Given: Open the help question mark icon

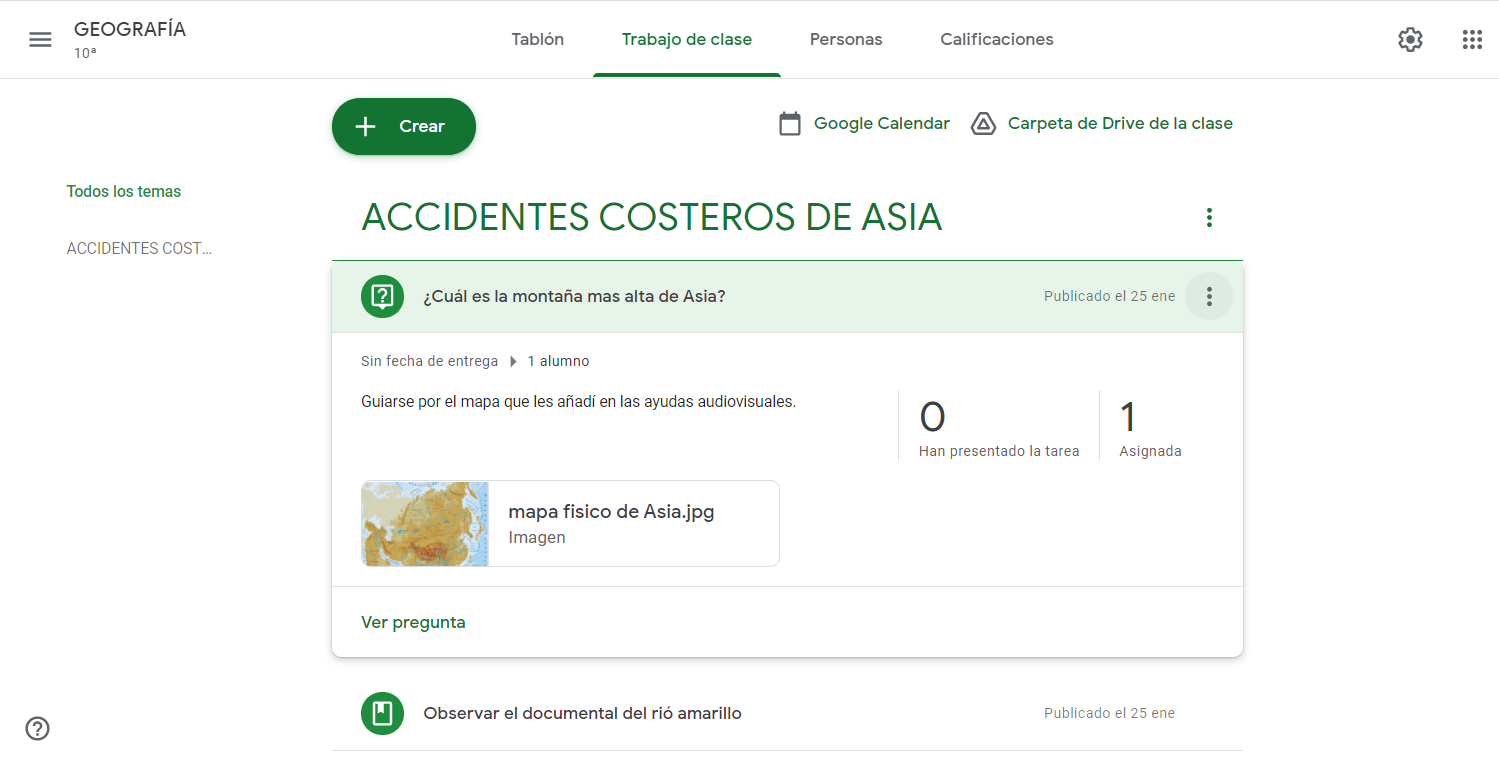Looking at the screenshot, I should point(37,728).
